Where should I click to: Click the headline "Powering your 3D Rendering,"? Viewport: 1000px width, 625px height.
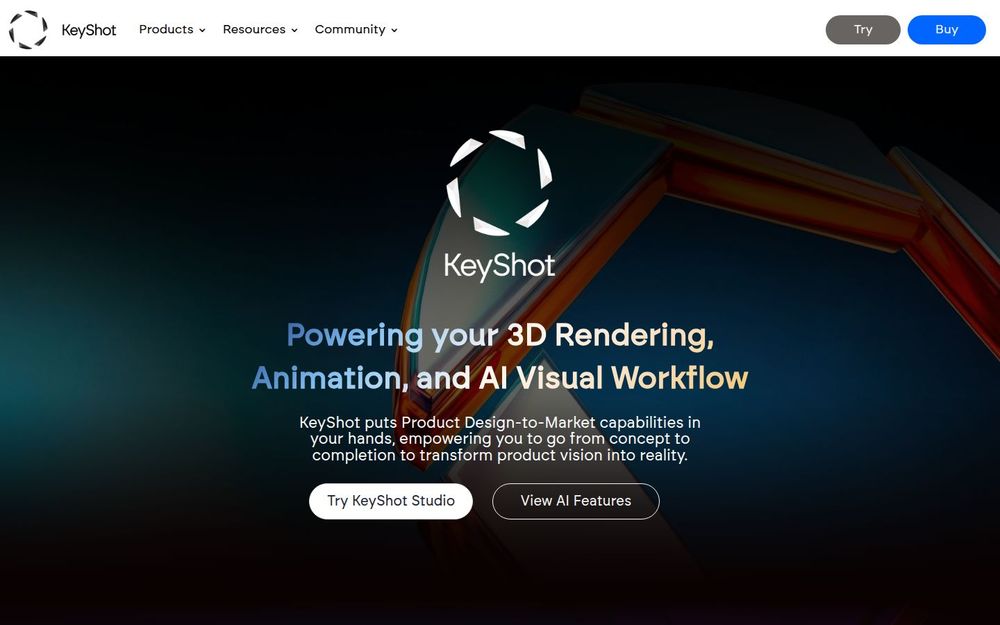tap(500, 335)
